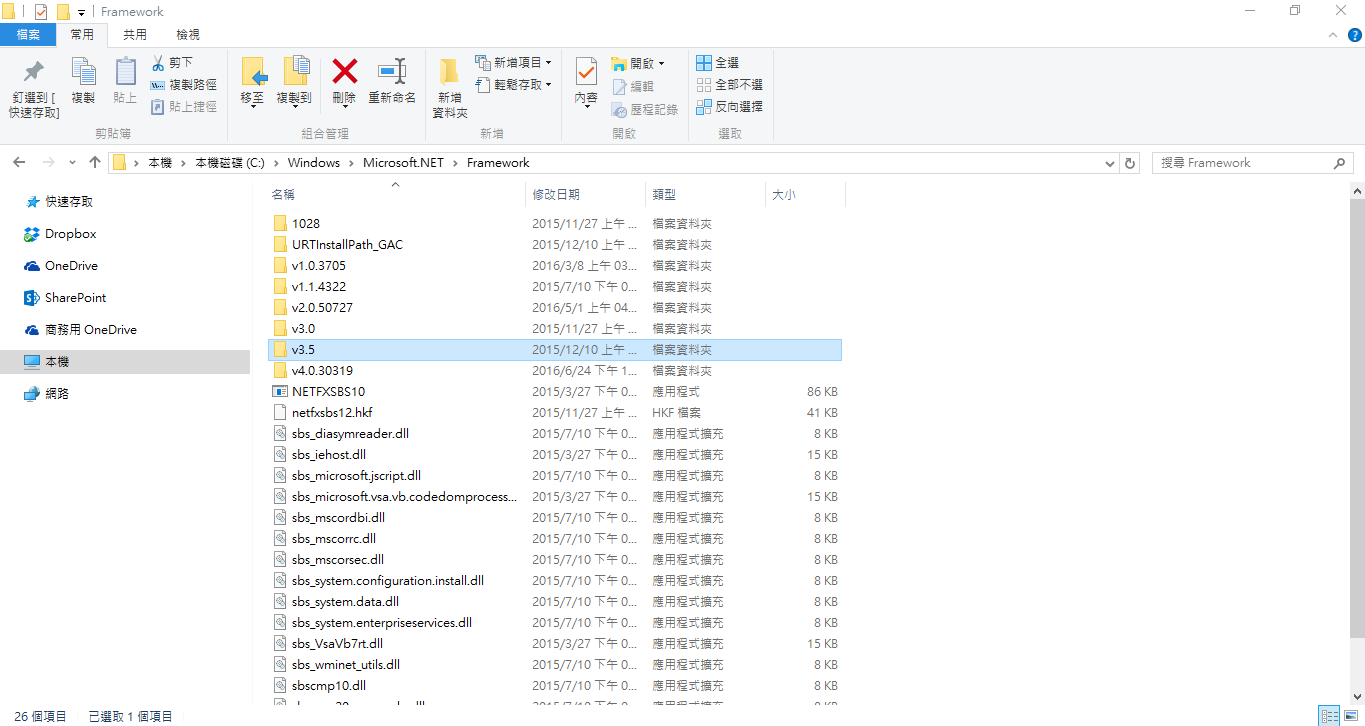Click the Cut (剪下) scissors icon
The height and width of the screenshot is (726, 1365).
click(158, 63)
